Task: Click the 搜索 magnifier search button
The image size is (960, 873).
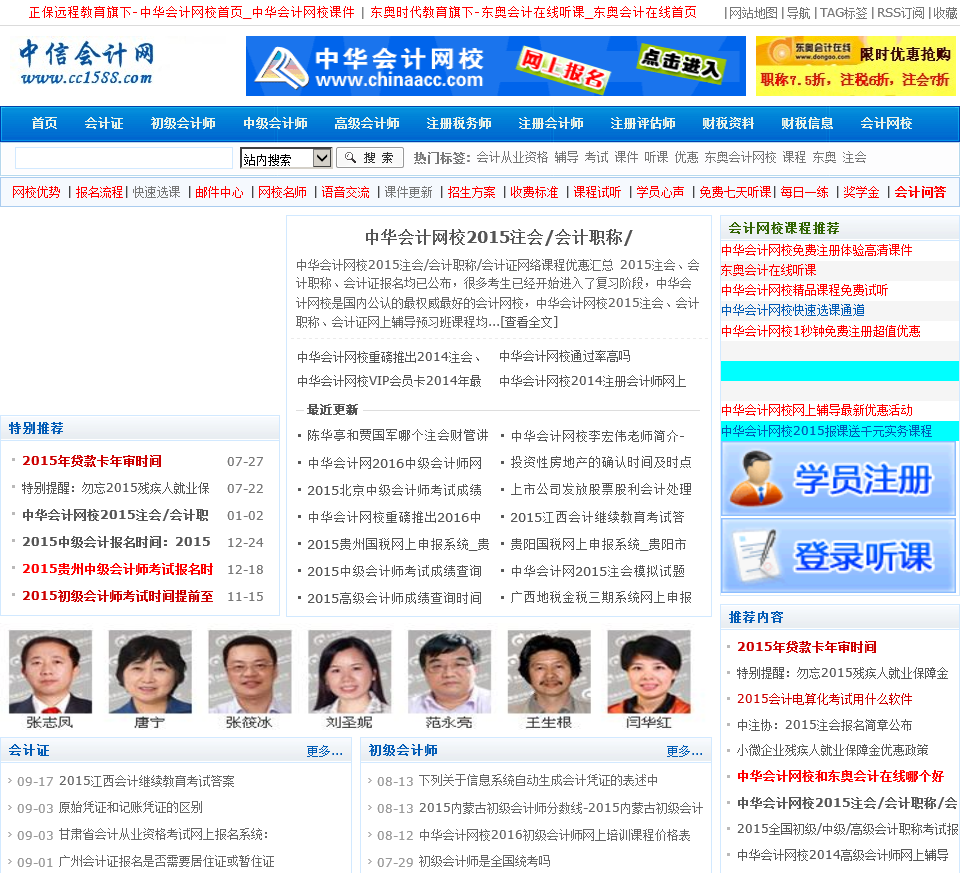Action: [370, 158]
